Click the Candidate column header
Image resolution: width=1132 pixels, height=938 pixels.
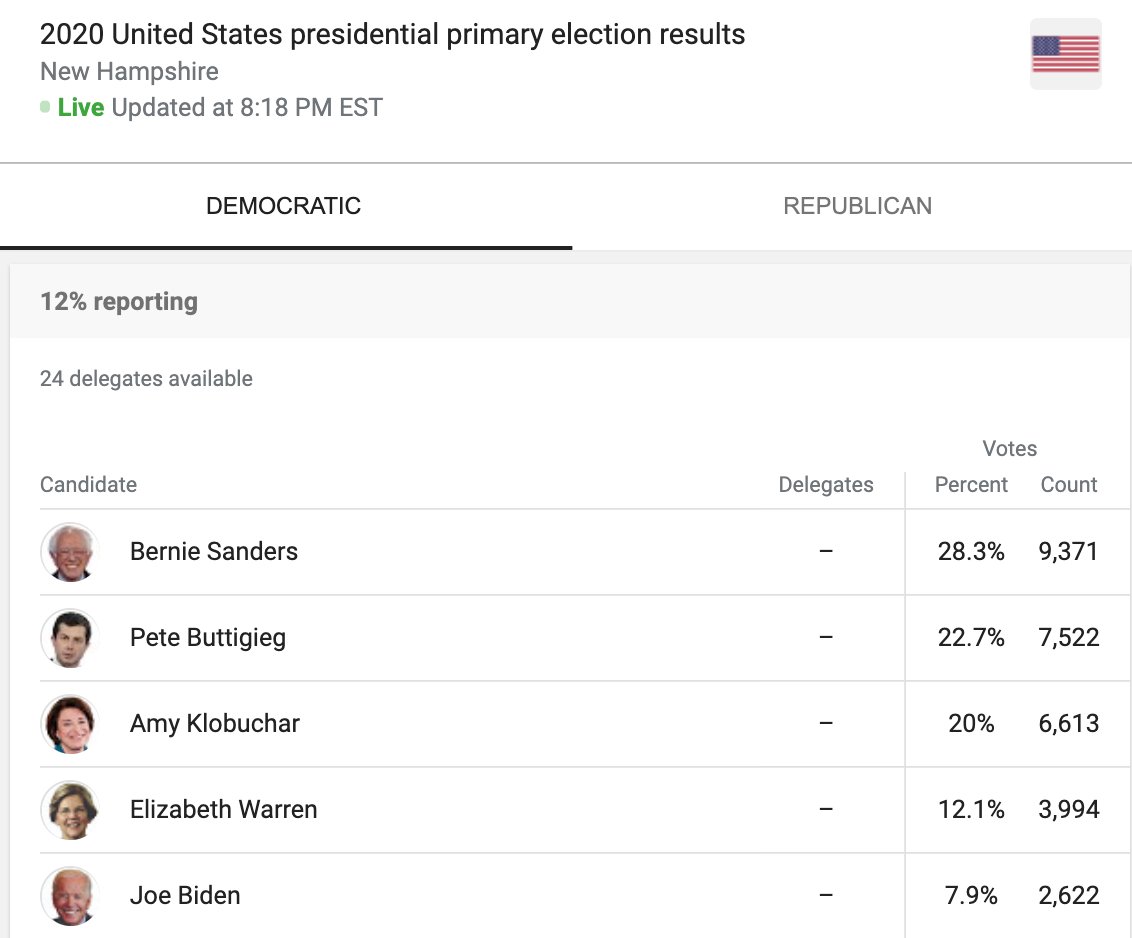click(x=88, y=485)
